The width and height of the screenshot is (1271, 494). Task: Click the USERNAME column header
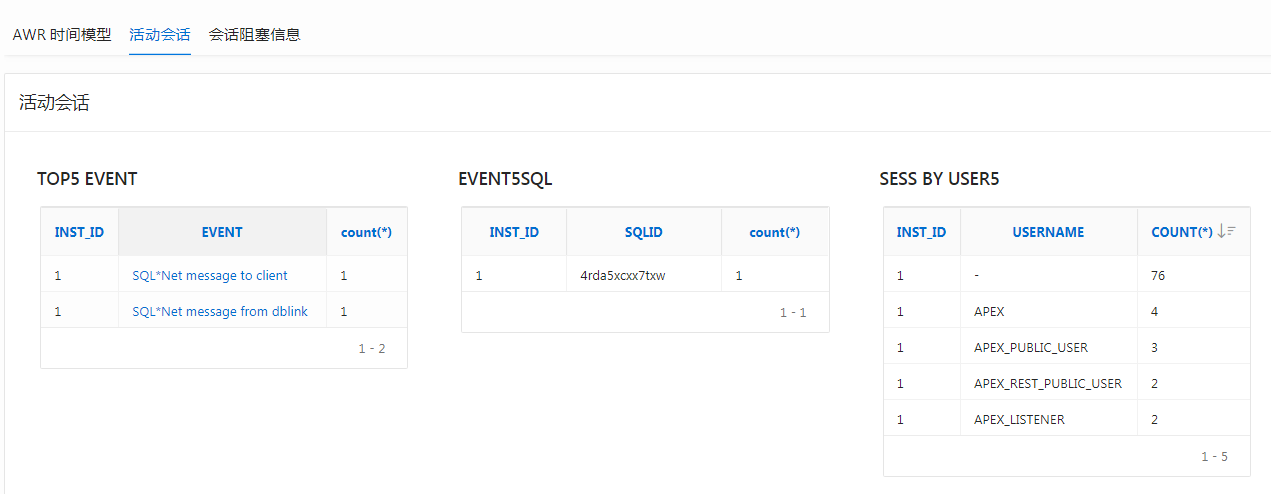coord(1048,232)
